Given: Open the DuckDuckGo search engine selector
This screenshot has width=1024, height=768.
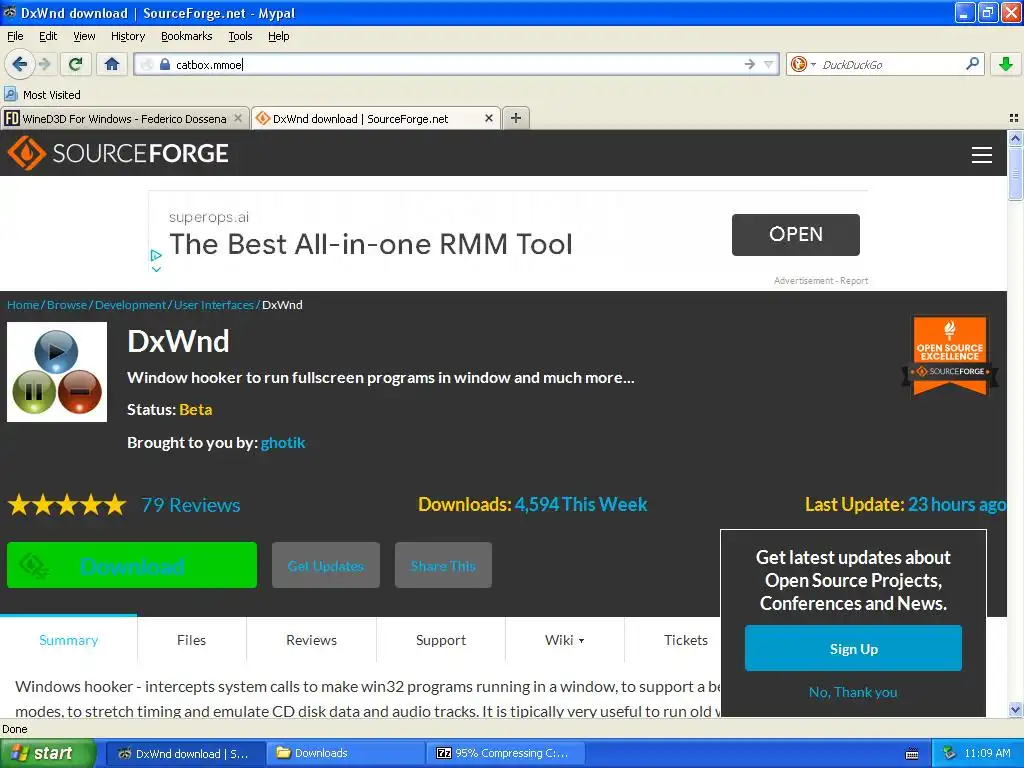Looking at the screenshot, I should [803, 64].
